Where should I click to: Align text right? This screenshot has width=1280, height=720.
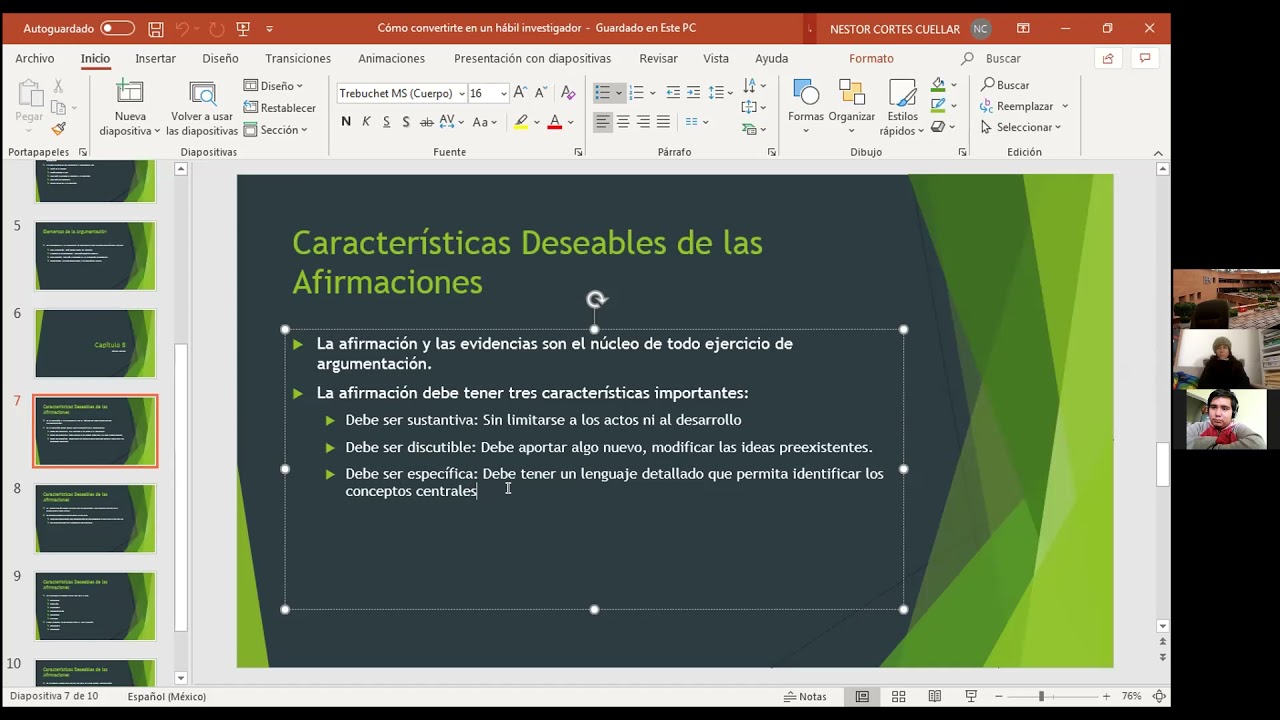click(643, 122)
